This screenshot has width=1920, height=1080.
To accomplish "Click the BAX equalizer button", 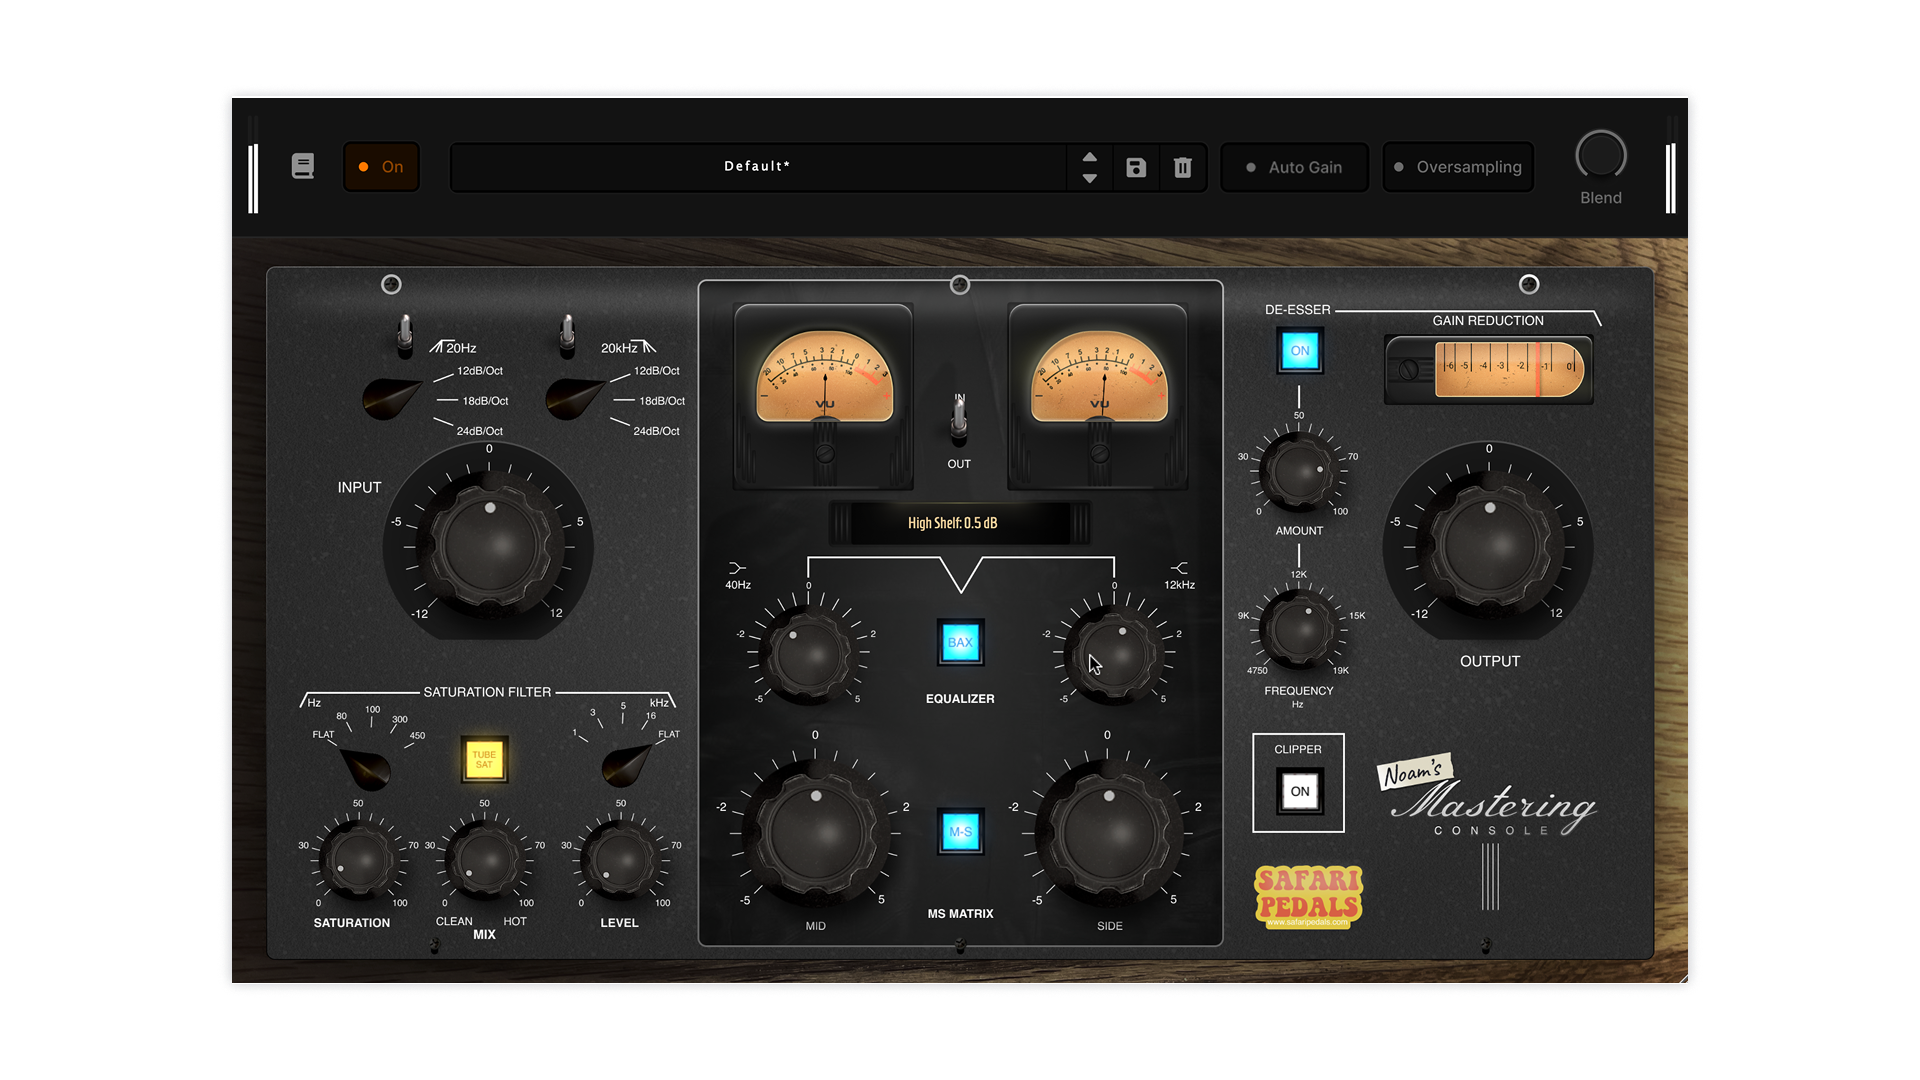I will (x=960, y=643).
